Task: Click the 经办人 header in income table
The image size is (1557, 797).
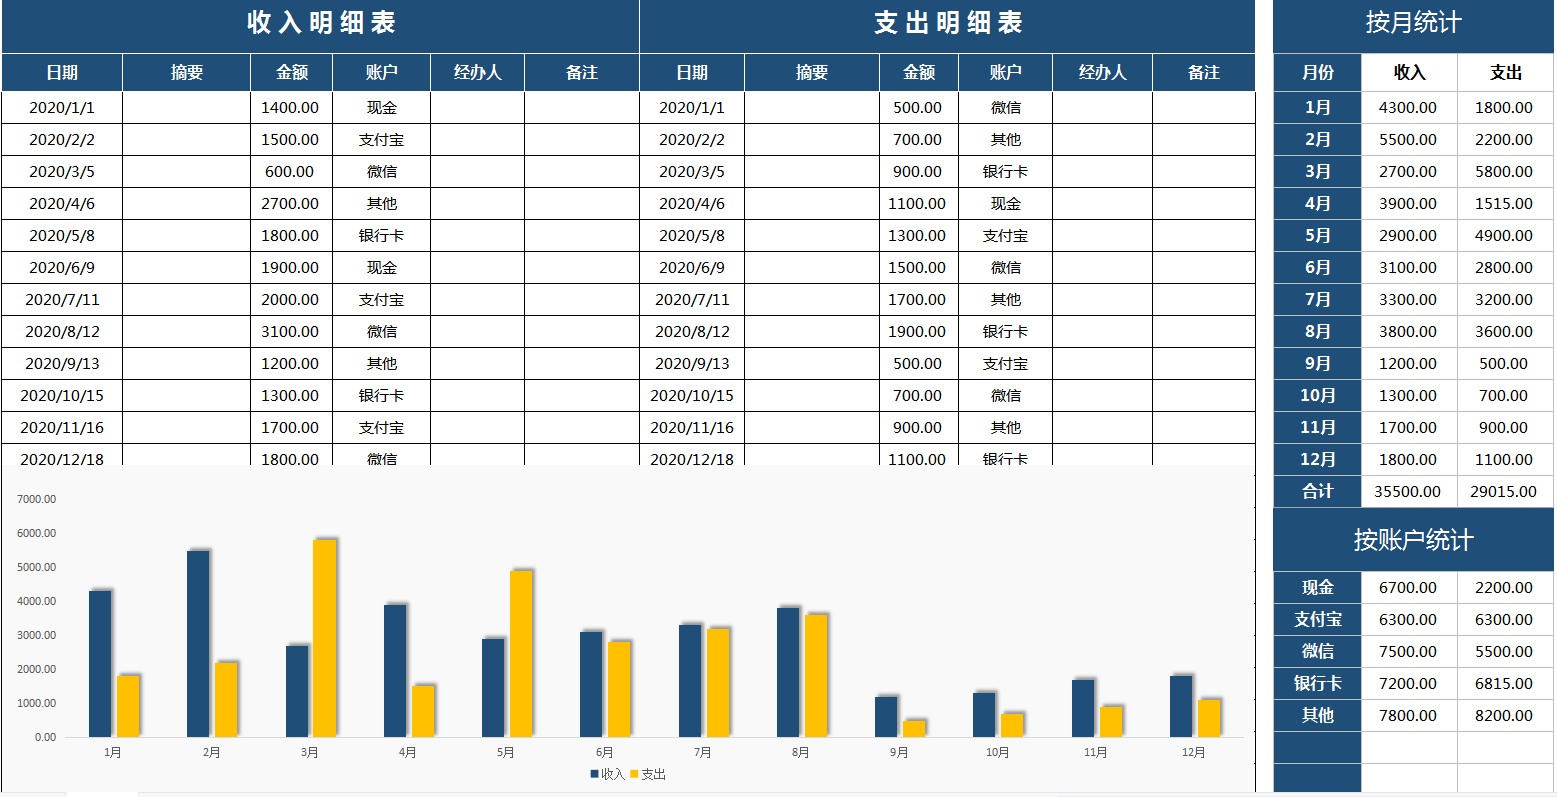Action: (477, 72)
